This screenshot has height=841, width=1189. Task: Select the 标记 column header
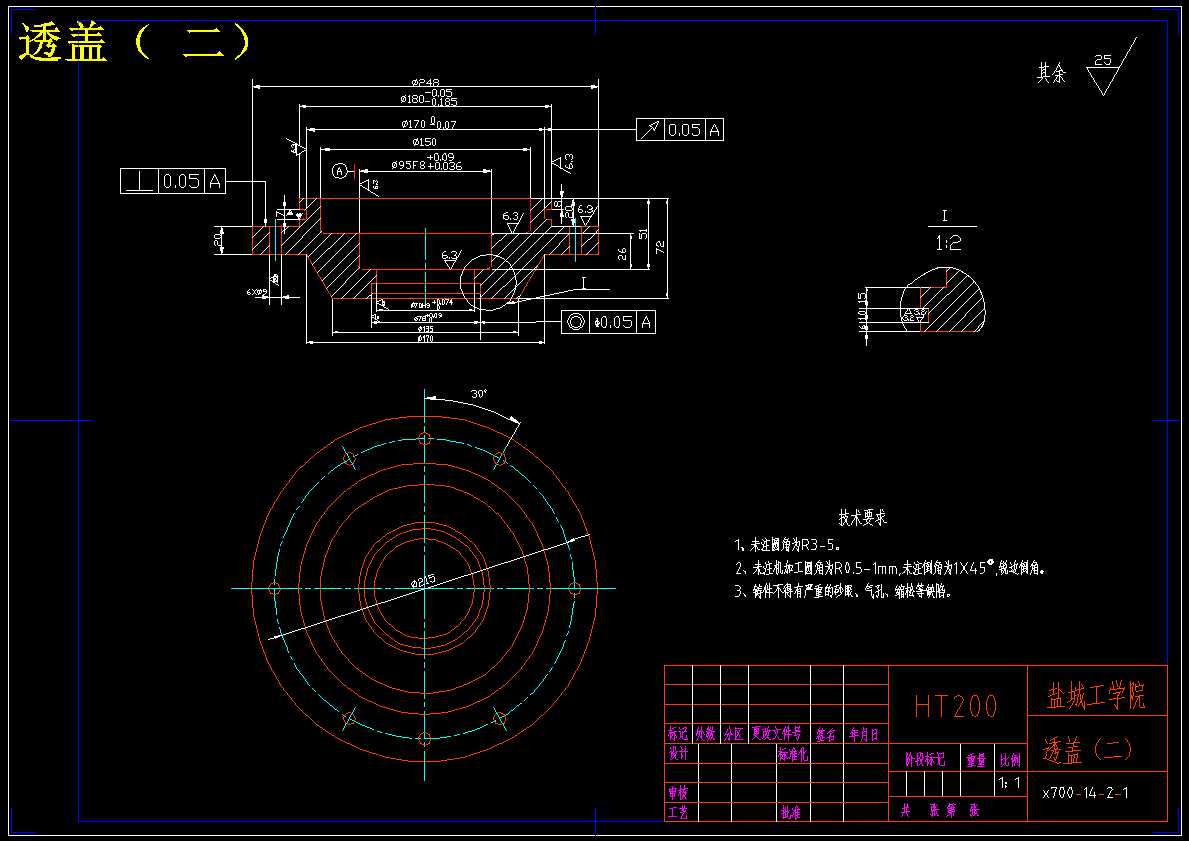[678, 733]
